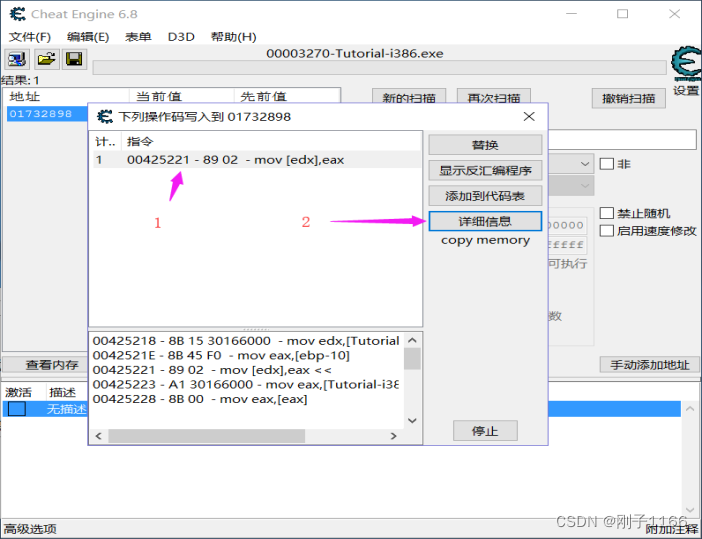This screenshot has height=539, width=702.
Task: Close the opcode dialog with X
Action: coord(529,117)
